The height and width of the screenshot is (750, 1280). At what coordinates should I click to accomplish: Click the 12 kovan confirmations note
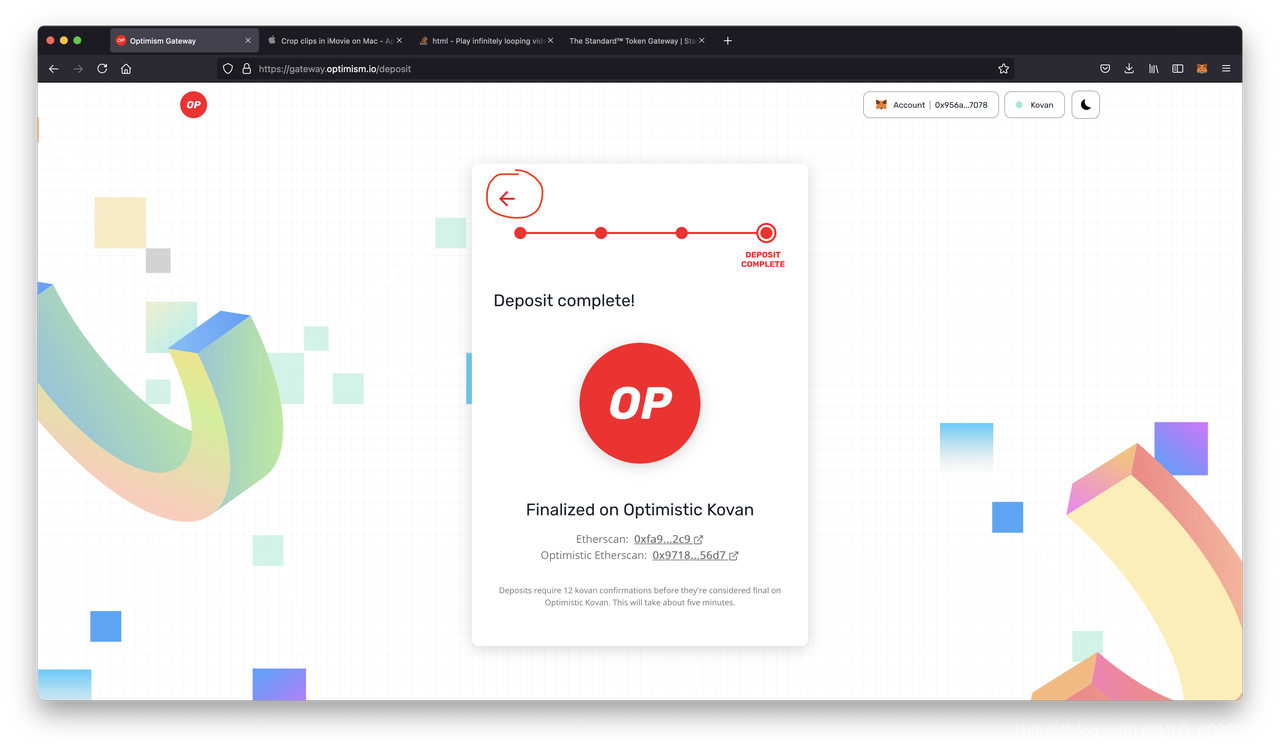click(x=640, y=596)
